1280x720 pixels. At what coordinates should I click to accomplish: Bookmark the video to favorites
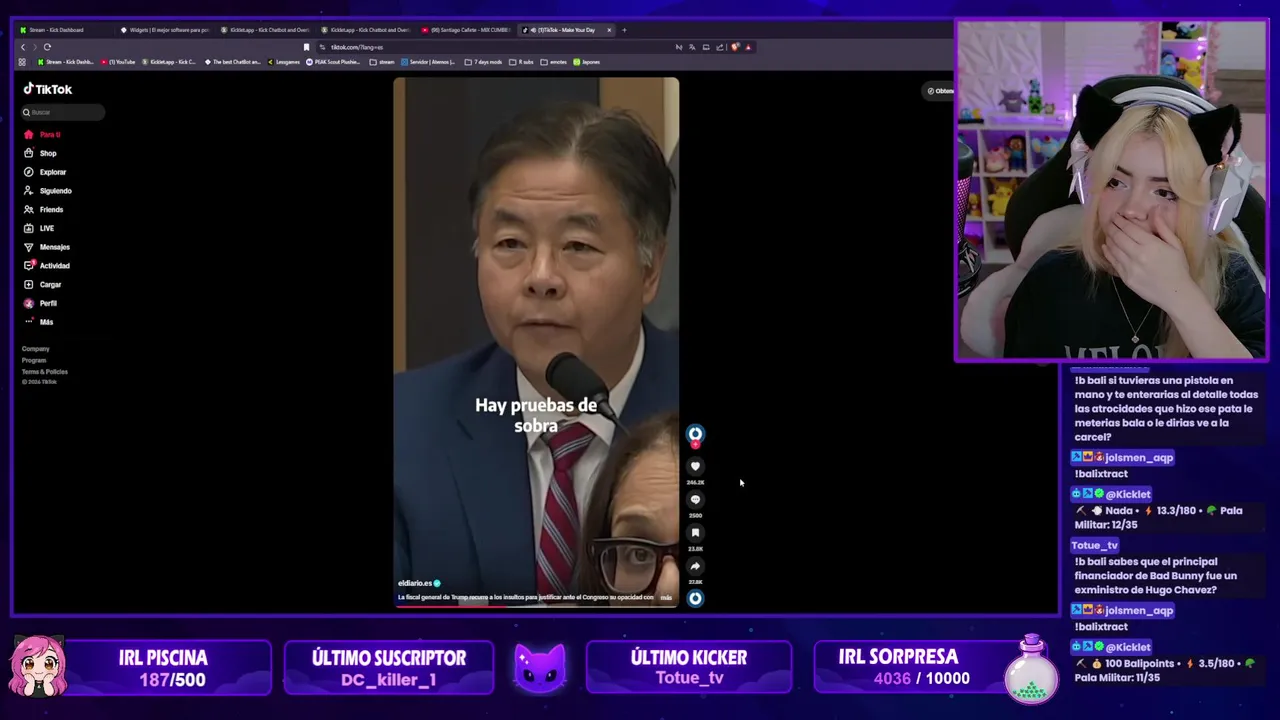695,533
